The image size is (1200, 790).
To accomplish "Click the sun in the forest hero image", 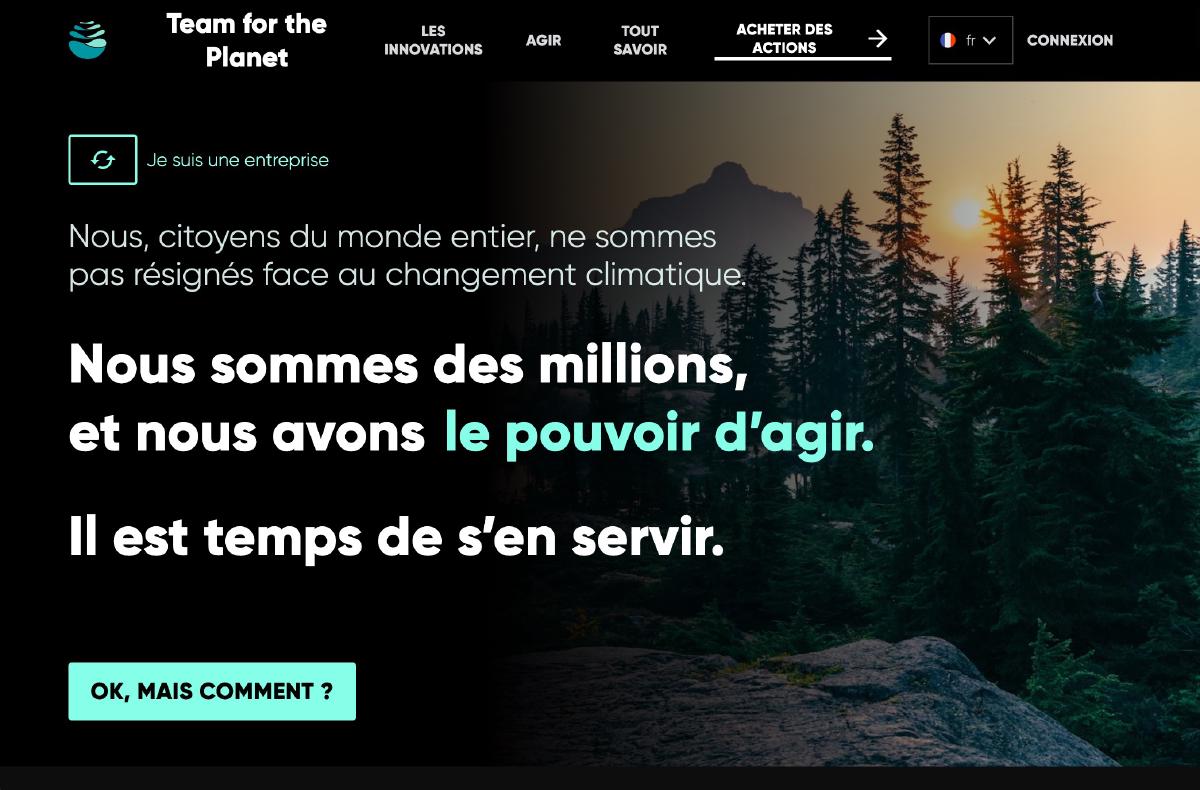I will pyautogui.click(x=966, y=213).
